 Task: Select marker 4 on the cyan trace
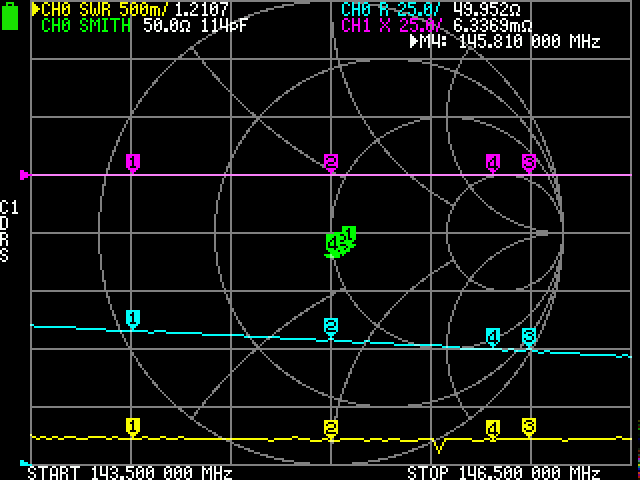(x=492, y=336)
